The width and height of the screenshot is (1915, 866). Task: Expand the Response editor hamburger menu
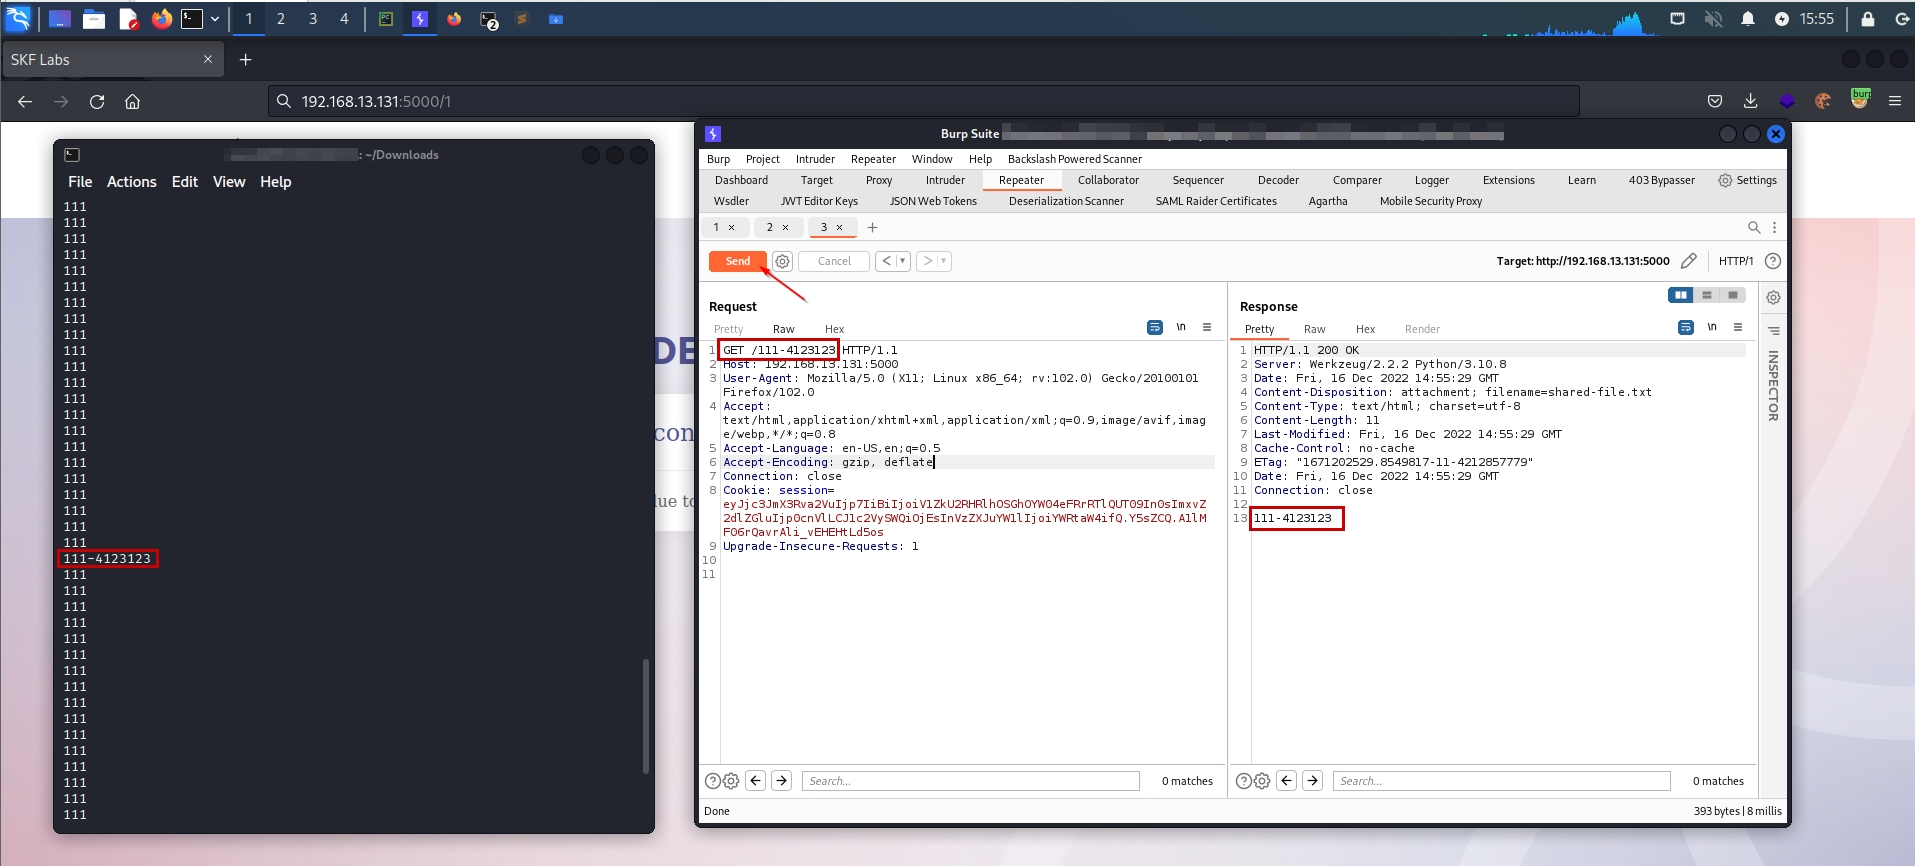click(x=1738, y=327)
